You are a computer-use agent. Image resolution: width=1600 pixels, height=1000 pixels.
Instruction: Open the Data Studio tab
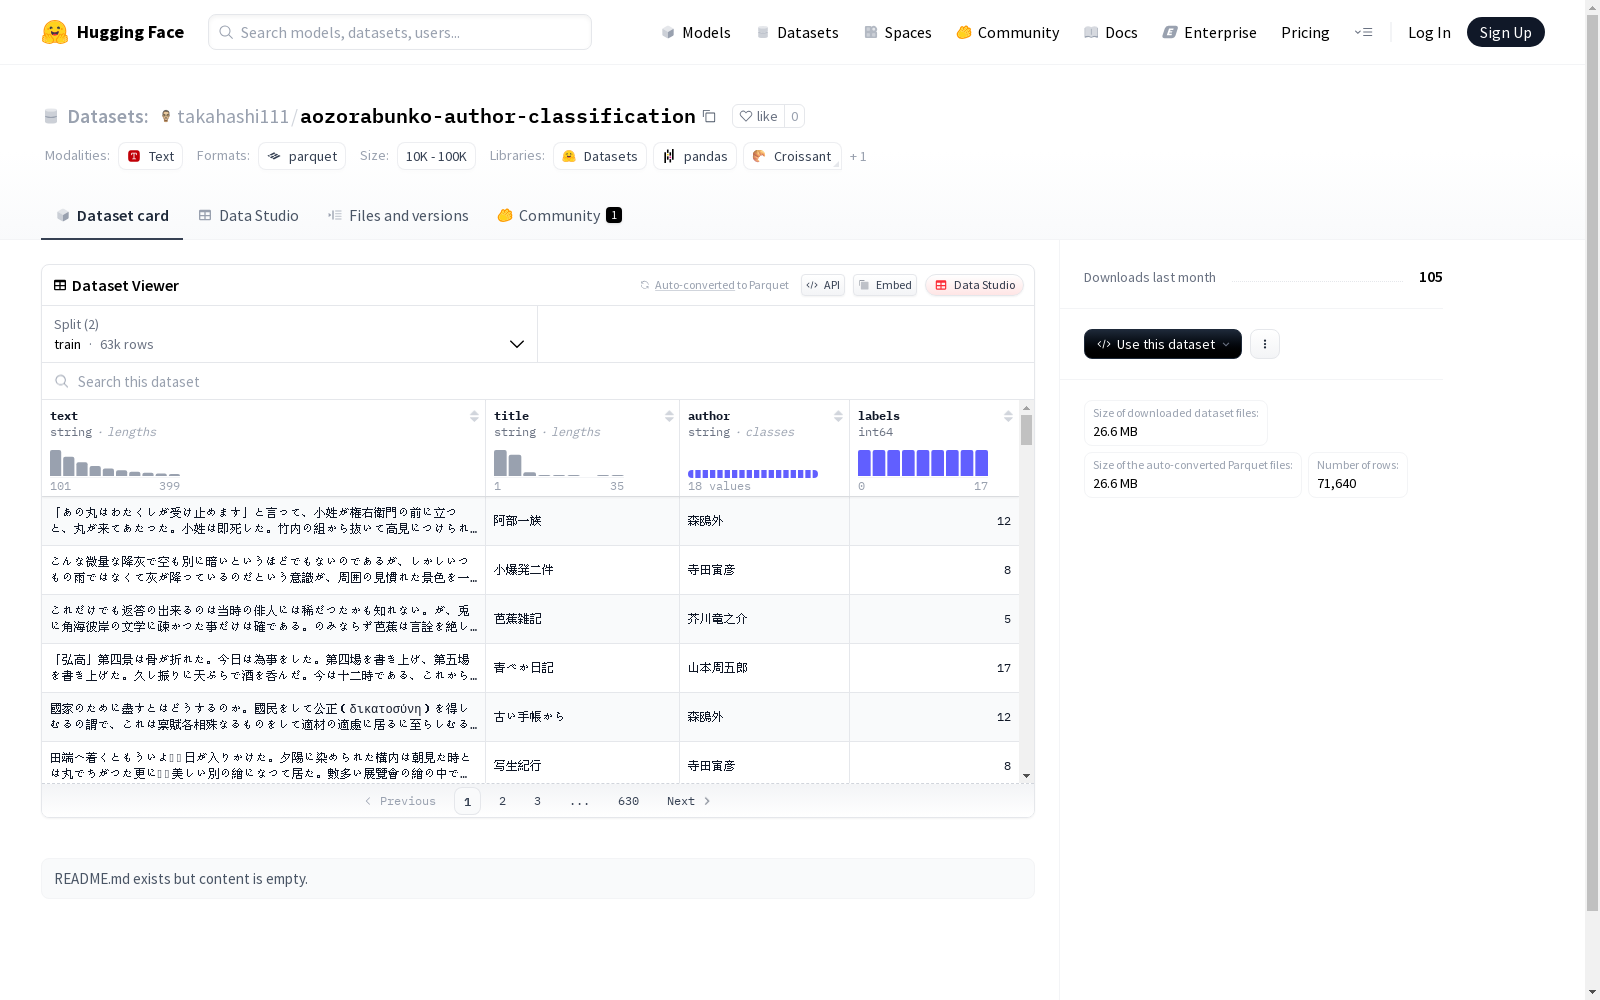[248, 215]
